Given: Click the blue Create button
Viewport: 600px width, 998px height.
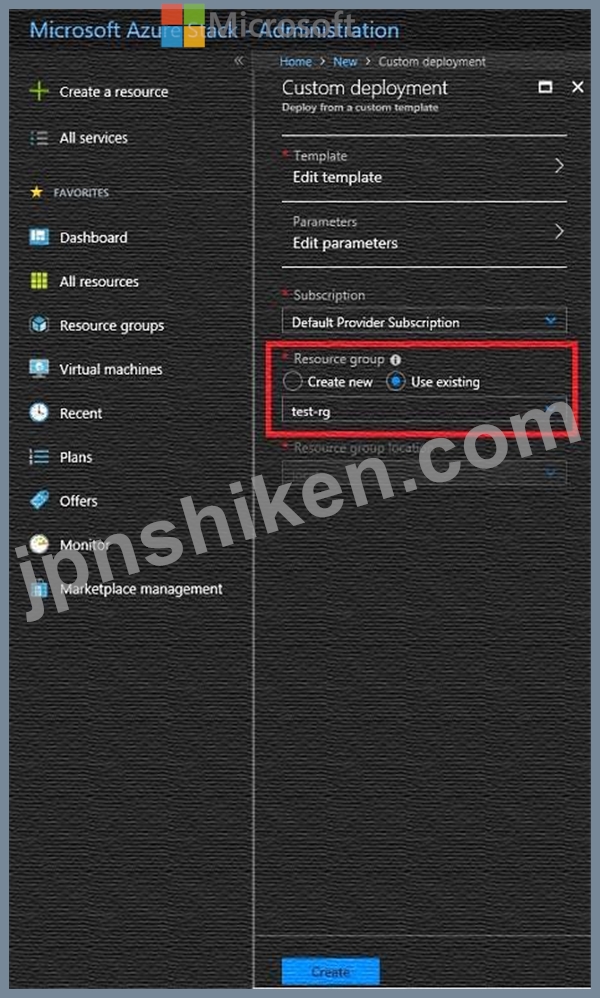Looking at the screenshot, I should [x=330, y=972].
